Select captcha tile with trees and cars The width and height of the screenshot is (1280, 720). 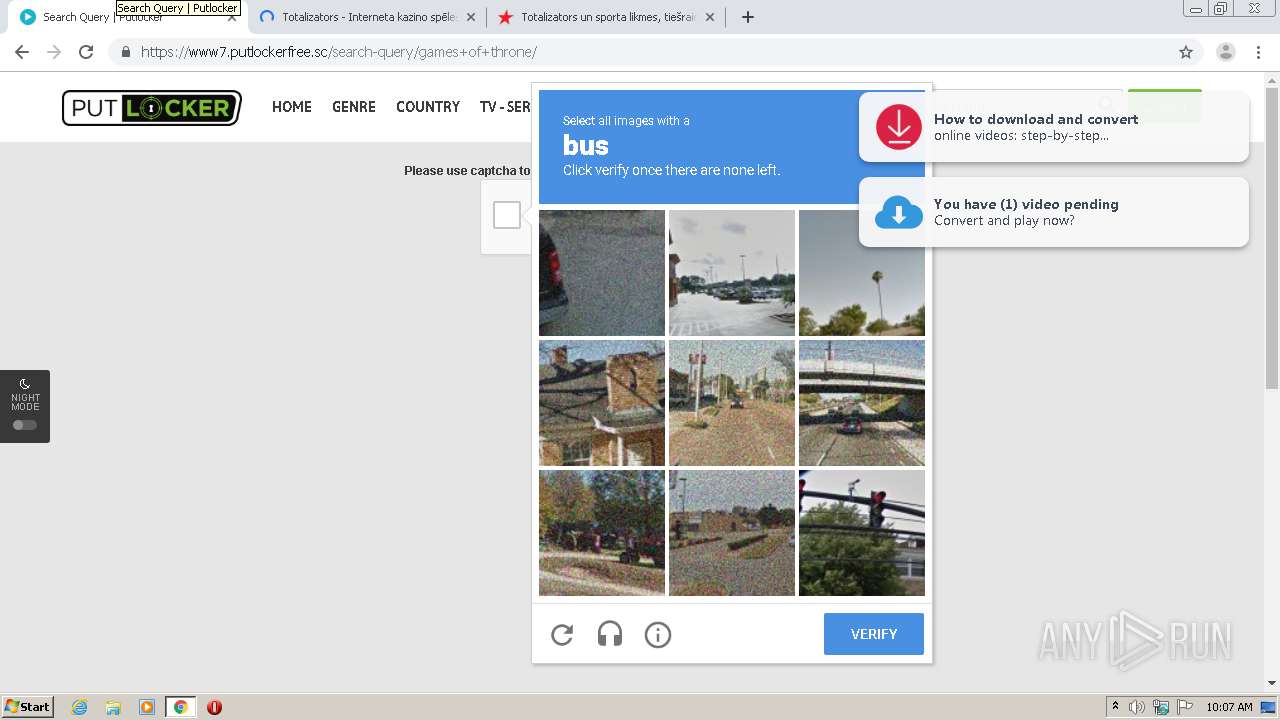[602, 533]
